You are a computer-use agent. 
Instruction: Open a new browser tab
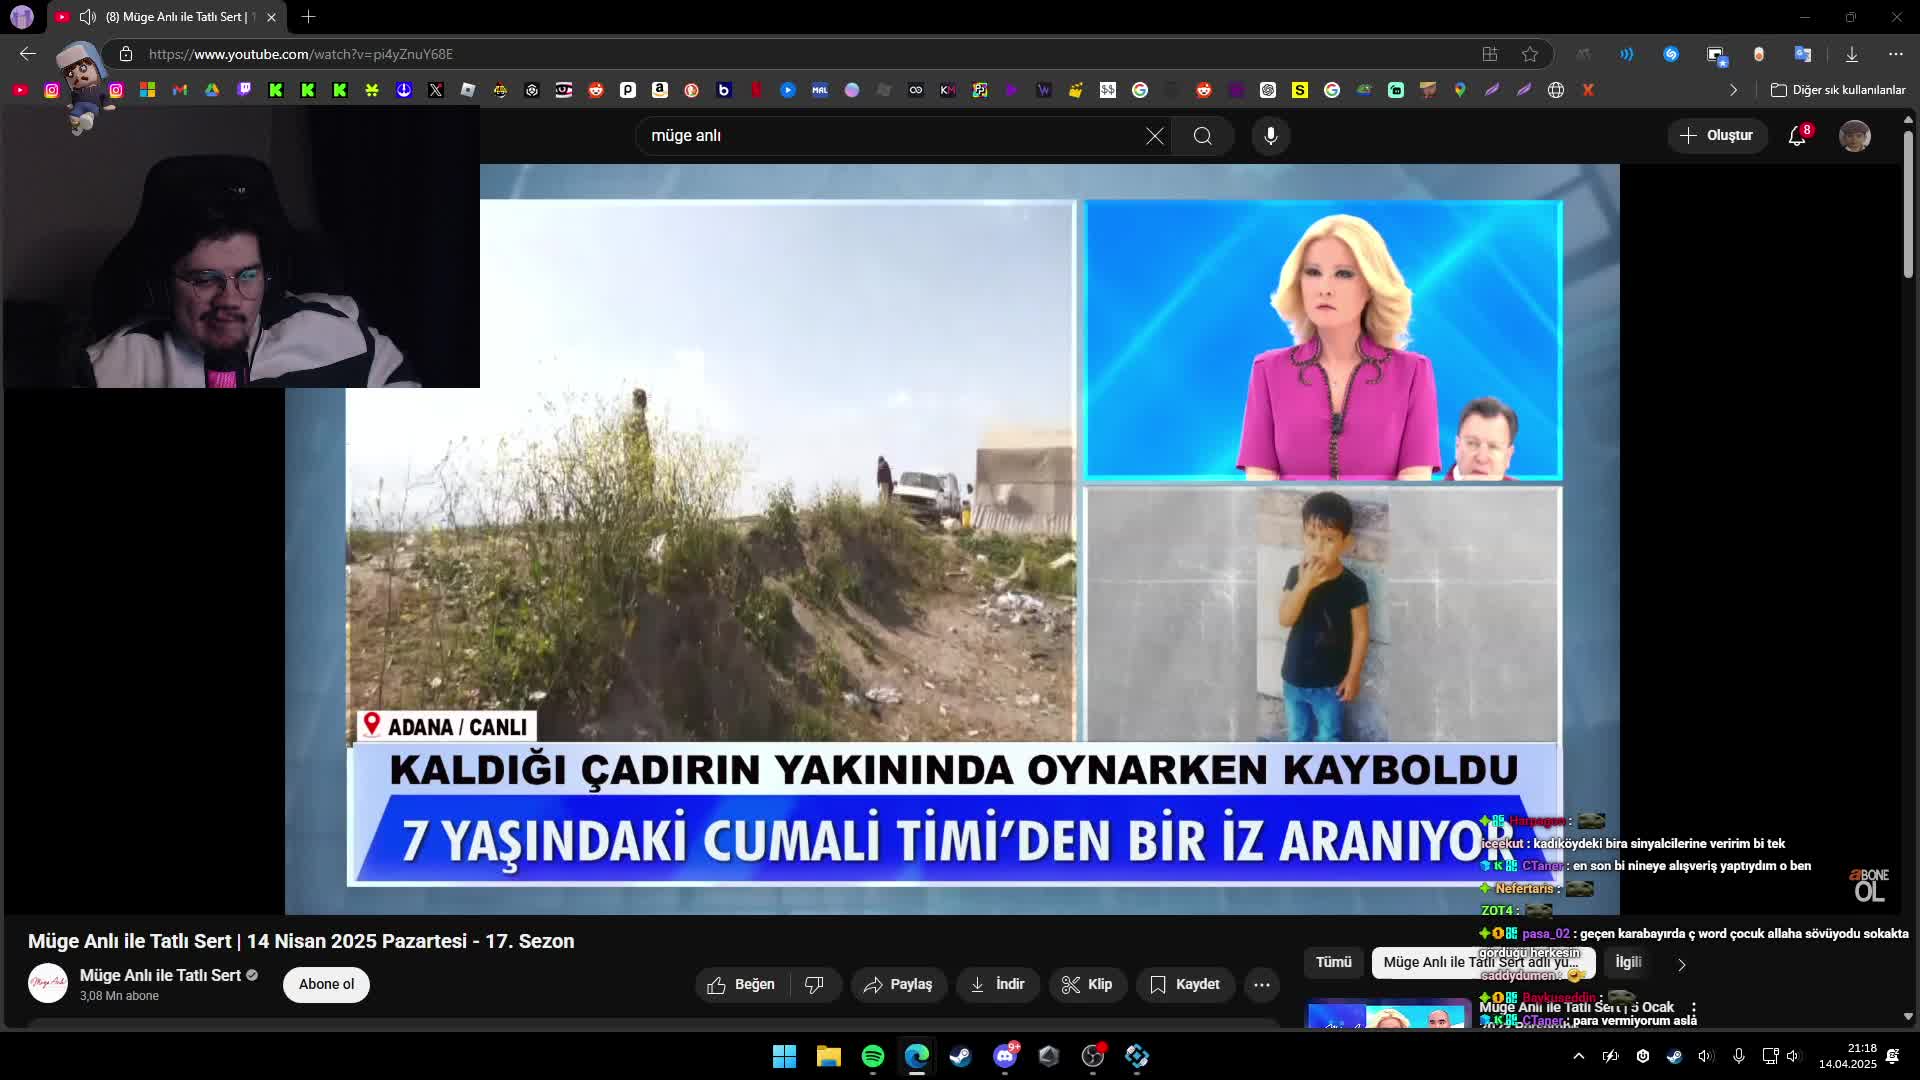308,17
